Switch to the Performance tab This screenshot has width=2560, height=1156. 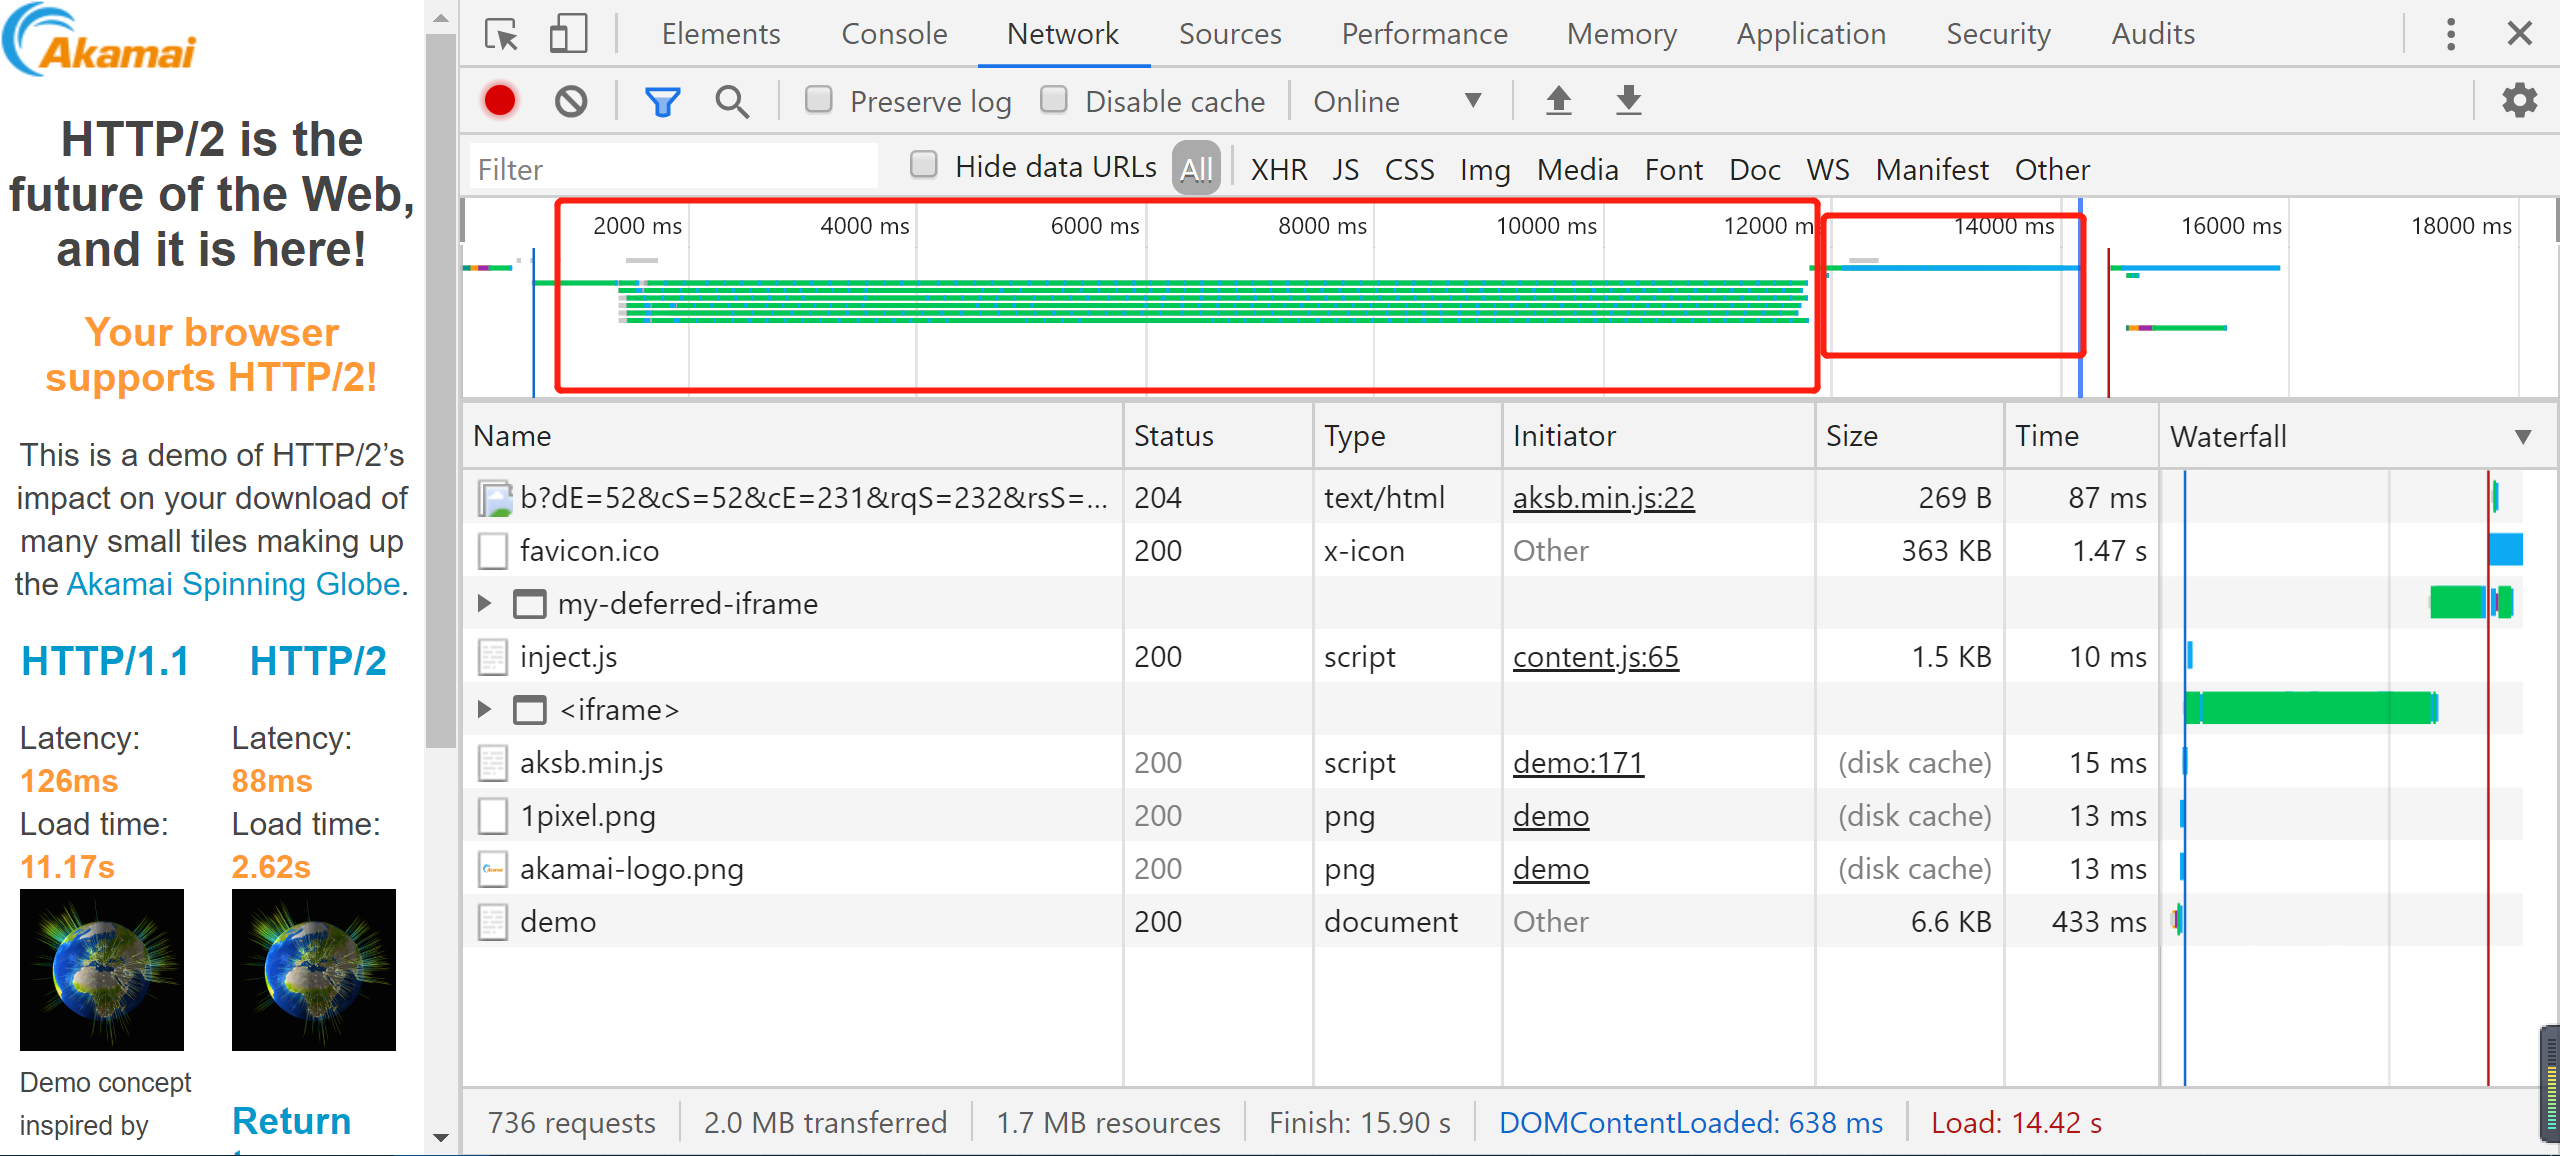coord(1424,34)
